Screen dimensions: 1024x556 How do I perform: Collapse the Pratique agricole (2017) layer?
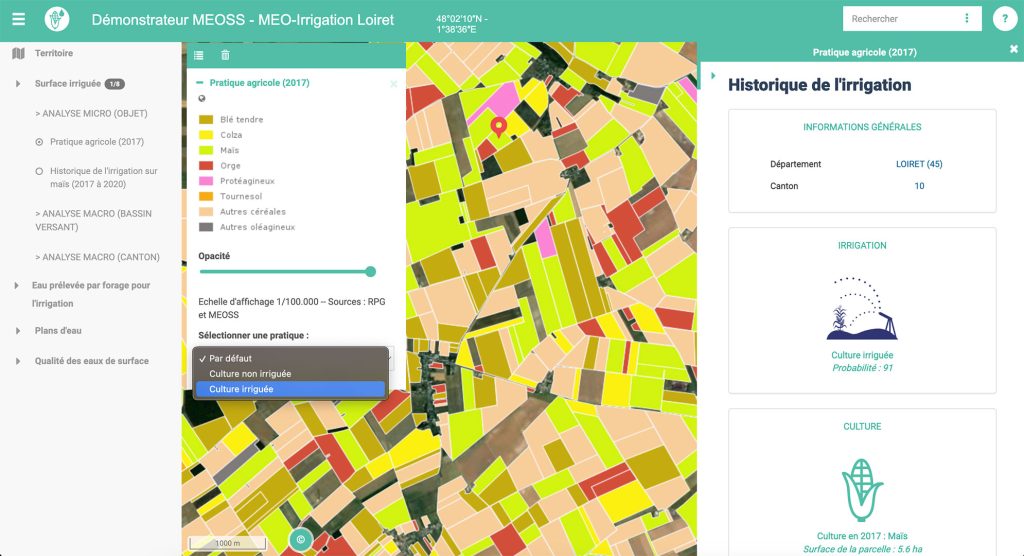click(x=200, y=83)
